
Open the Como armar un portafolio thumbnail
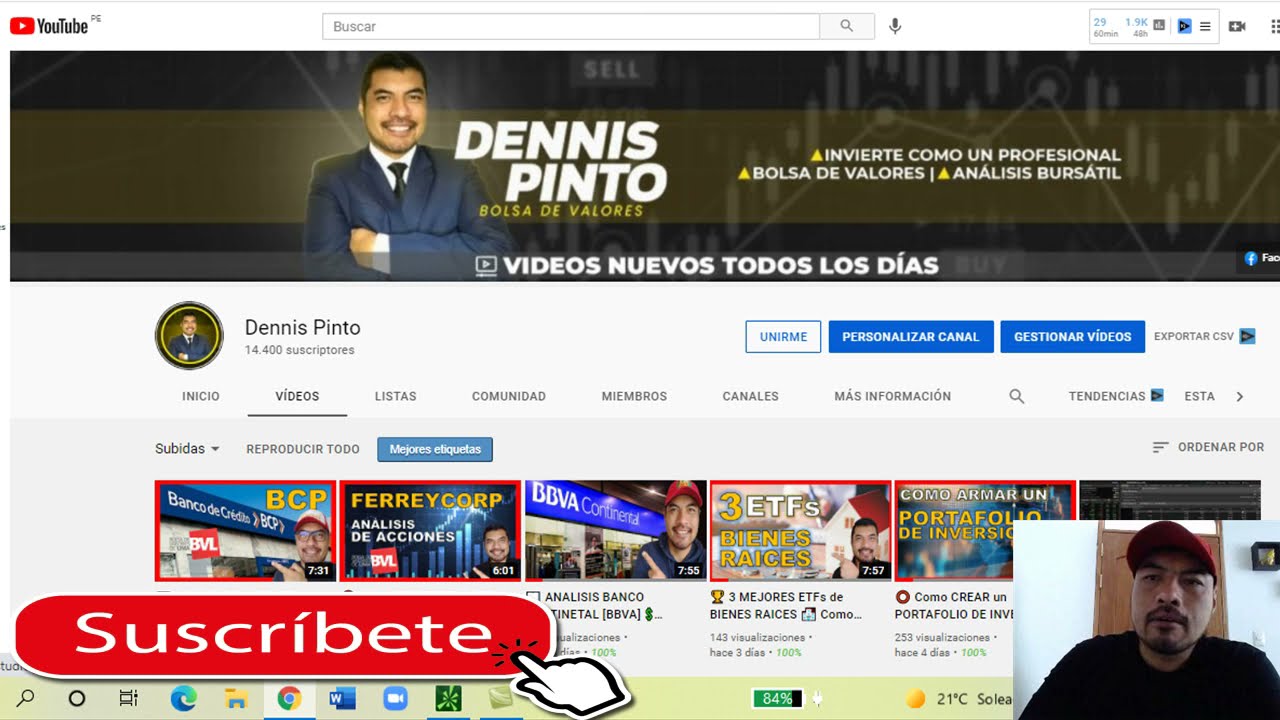[x=985, y=530]
